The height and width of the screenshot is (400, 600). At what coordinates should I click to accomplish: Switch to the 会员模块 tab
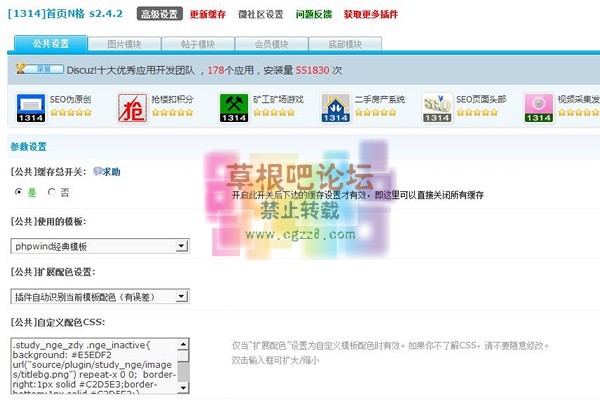click(x=271, y=44)
